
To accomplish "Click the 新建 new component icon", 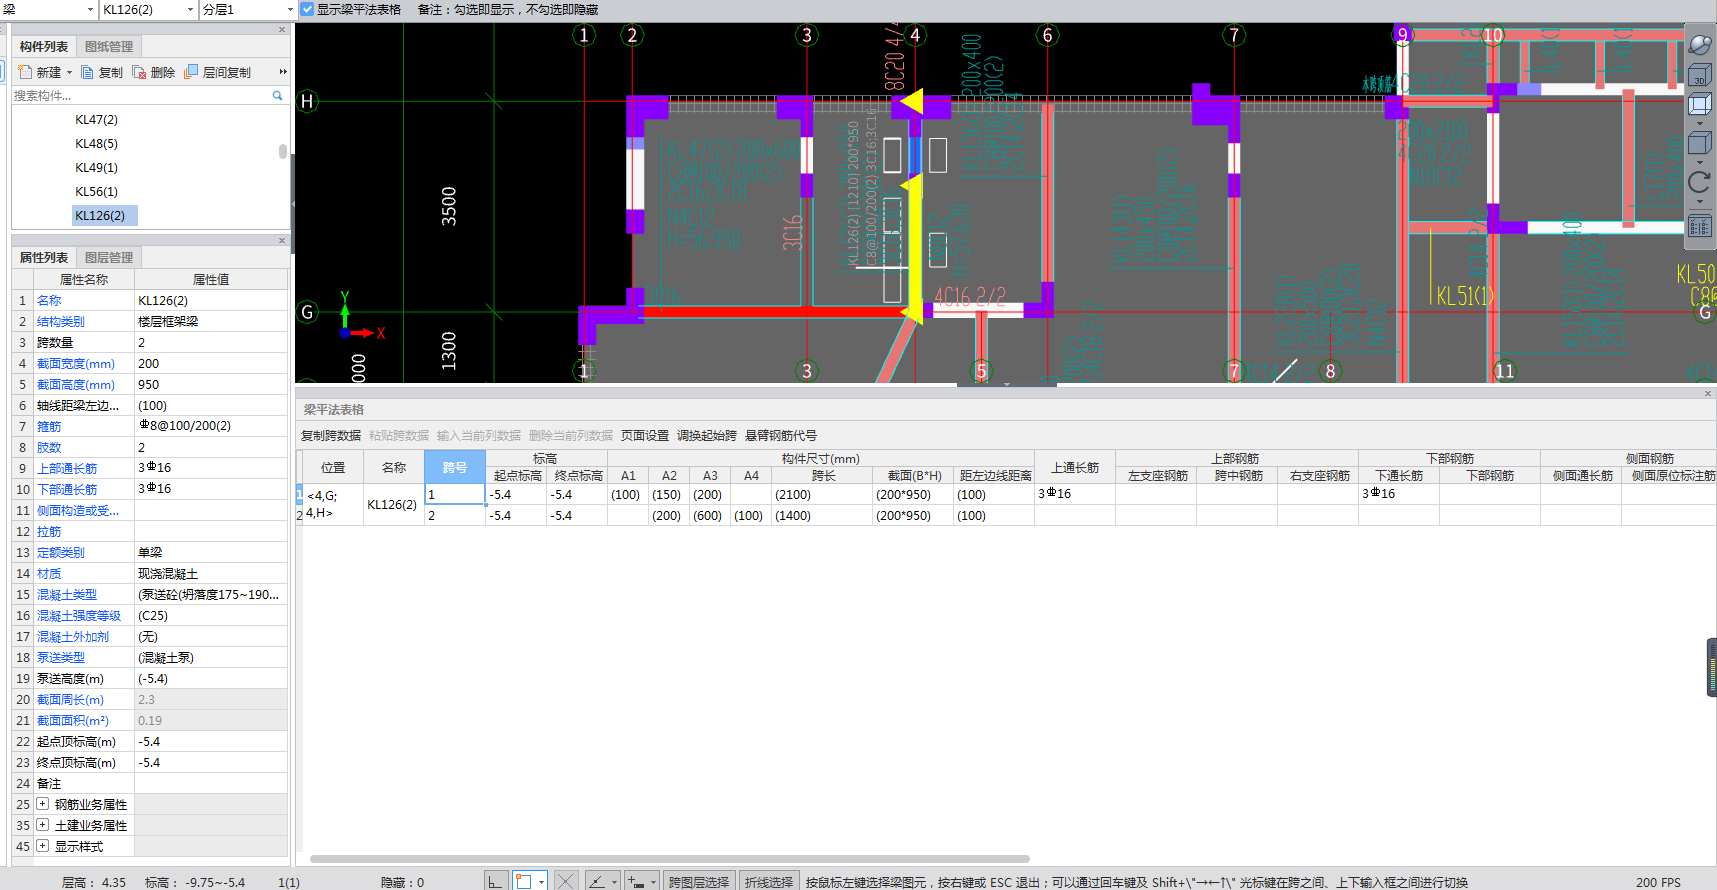I will [x=26, y=72].
